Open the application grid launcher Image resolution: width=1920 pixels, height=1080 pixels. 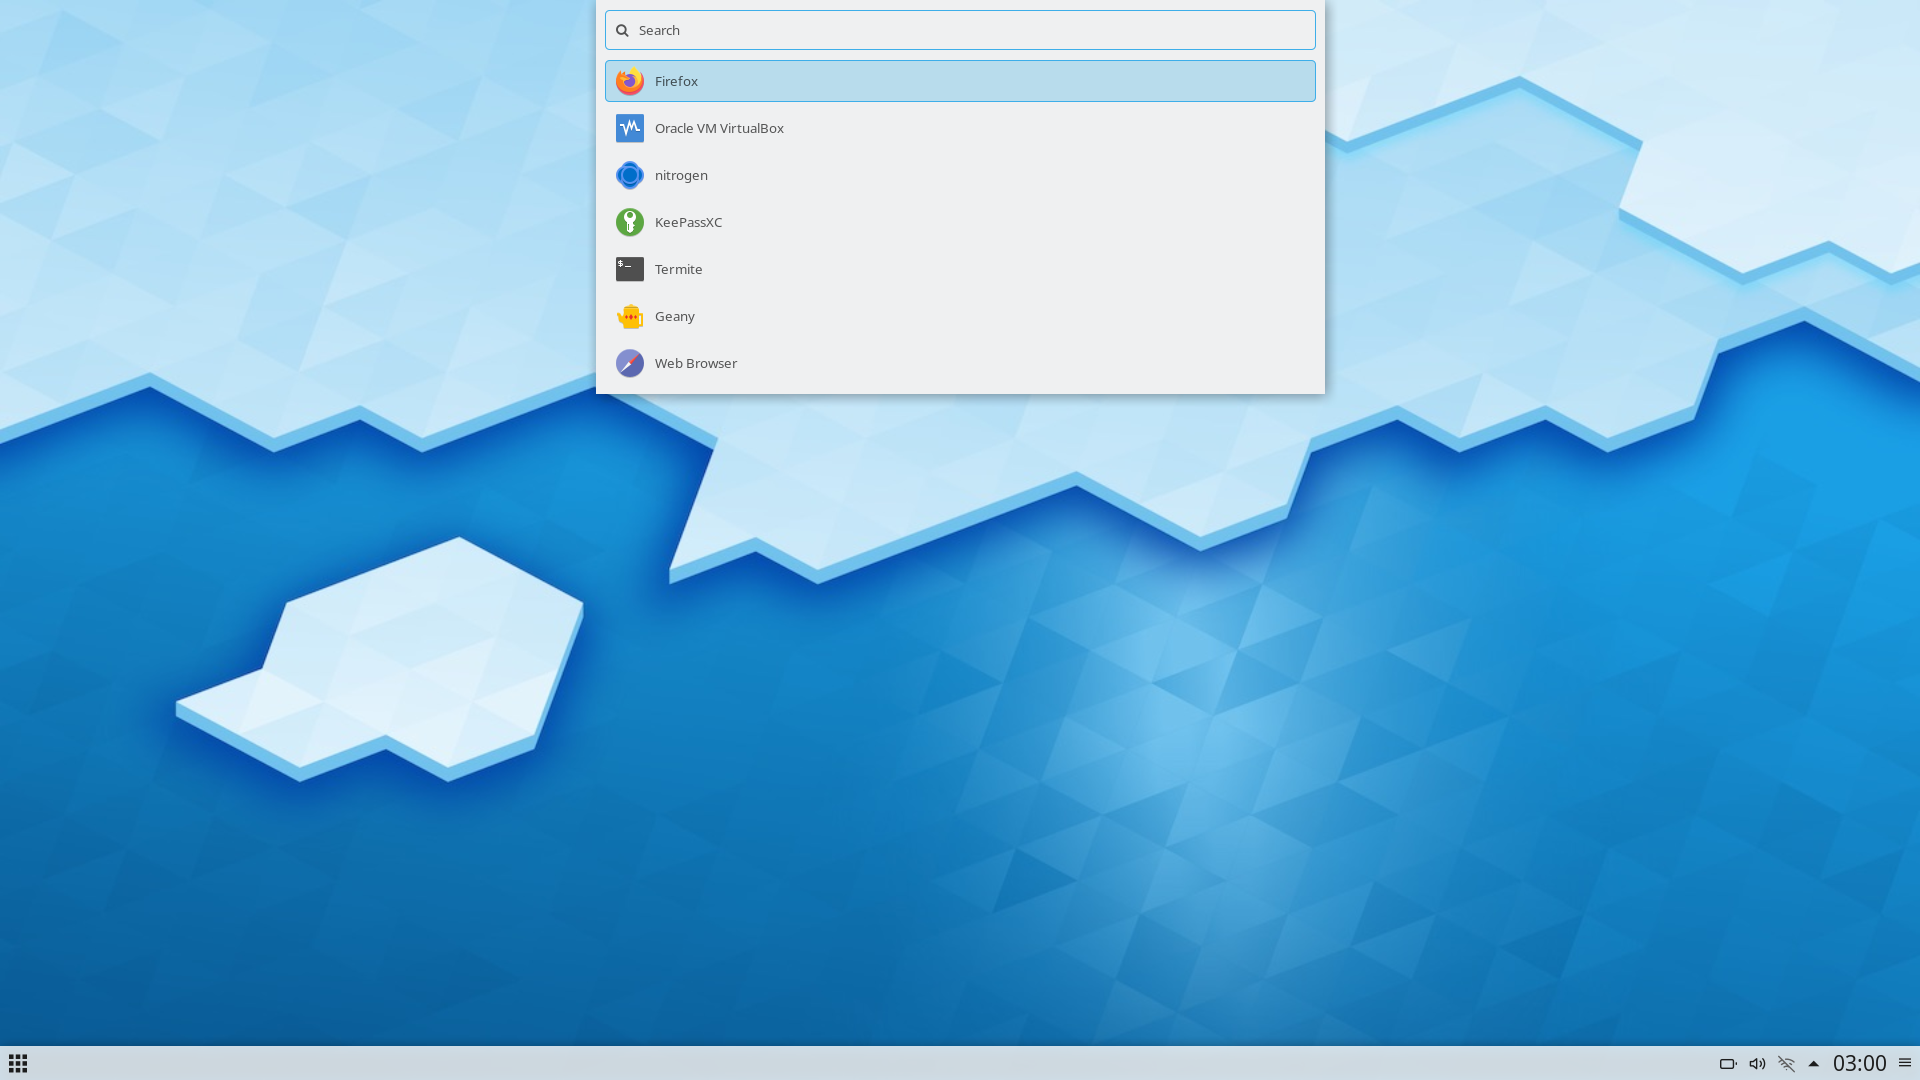18,1063
